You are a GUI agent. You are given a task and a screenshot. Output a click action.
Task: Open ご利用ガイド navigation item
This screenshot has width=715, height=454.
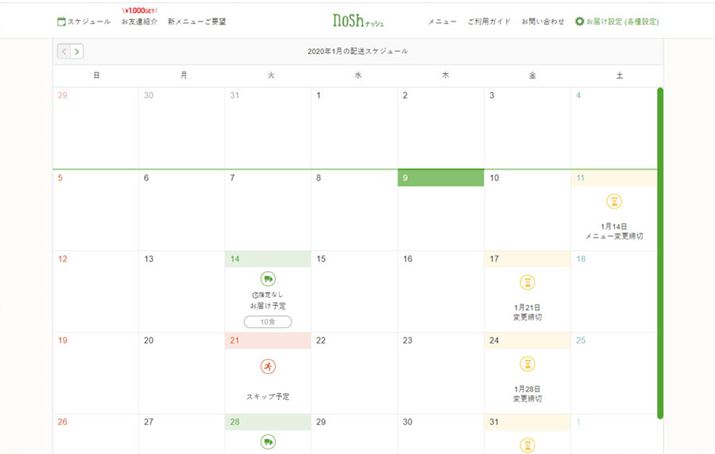click(489, 21)
